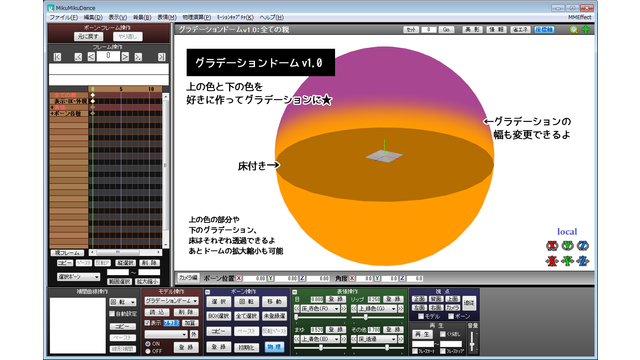Screen dimensions: 640x360
Task: Open 上_緑色(G) lip morph dropdown
Action: (378, 309)
